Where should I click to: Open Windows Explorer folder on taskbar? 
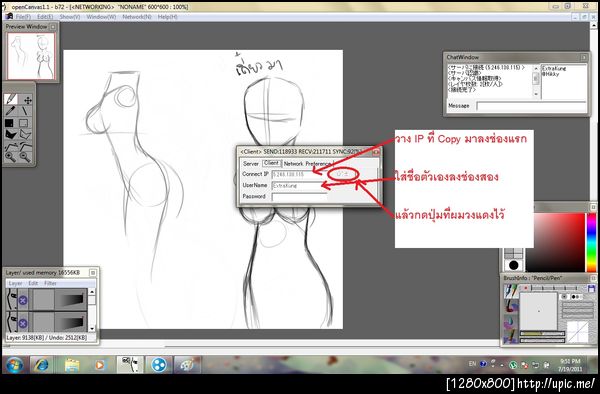(72, 365)
